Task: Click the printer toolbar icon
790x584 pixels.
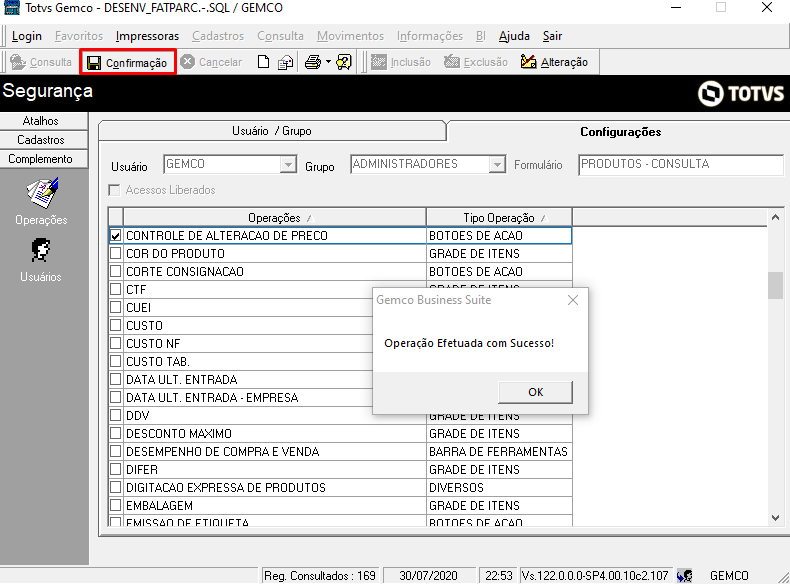Action: pos(313,62)
